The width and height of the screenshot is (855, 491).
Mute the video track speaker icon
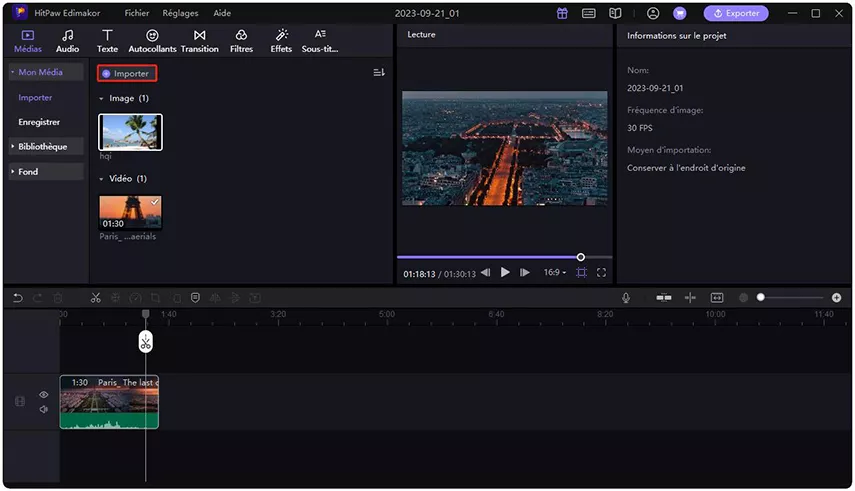point(44,409)
